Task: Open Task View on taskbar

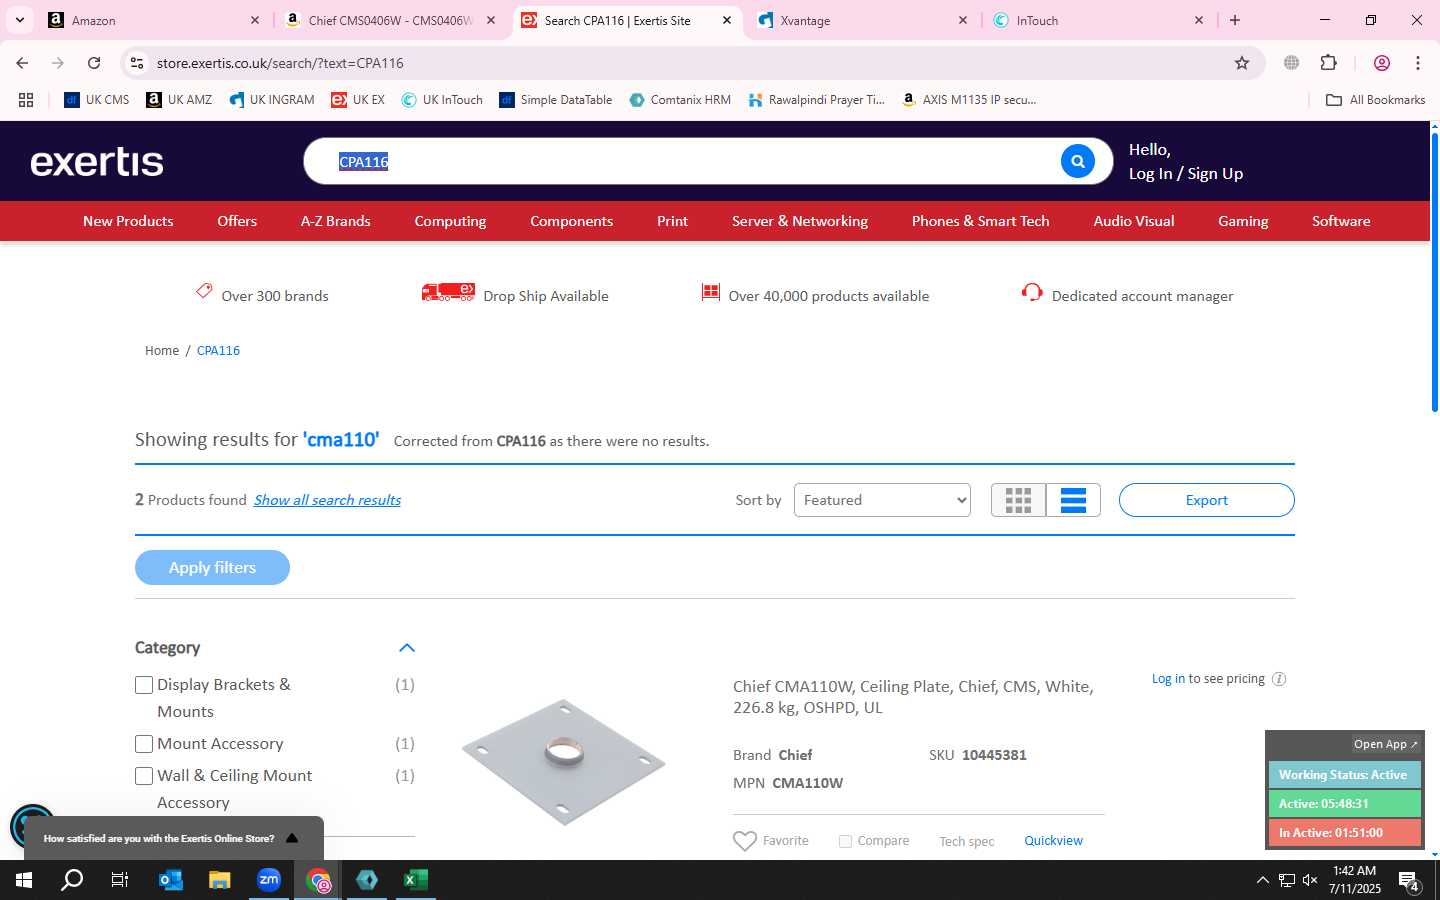Action: [x=120, y=880]
